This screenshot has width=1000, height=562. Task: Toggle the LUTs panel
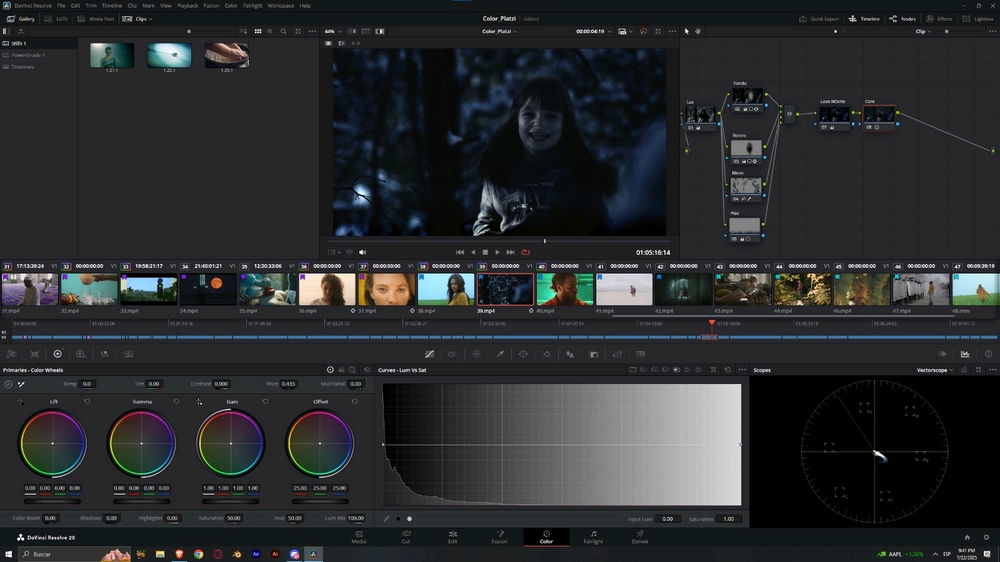(56, 18)
